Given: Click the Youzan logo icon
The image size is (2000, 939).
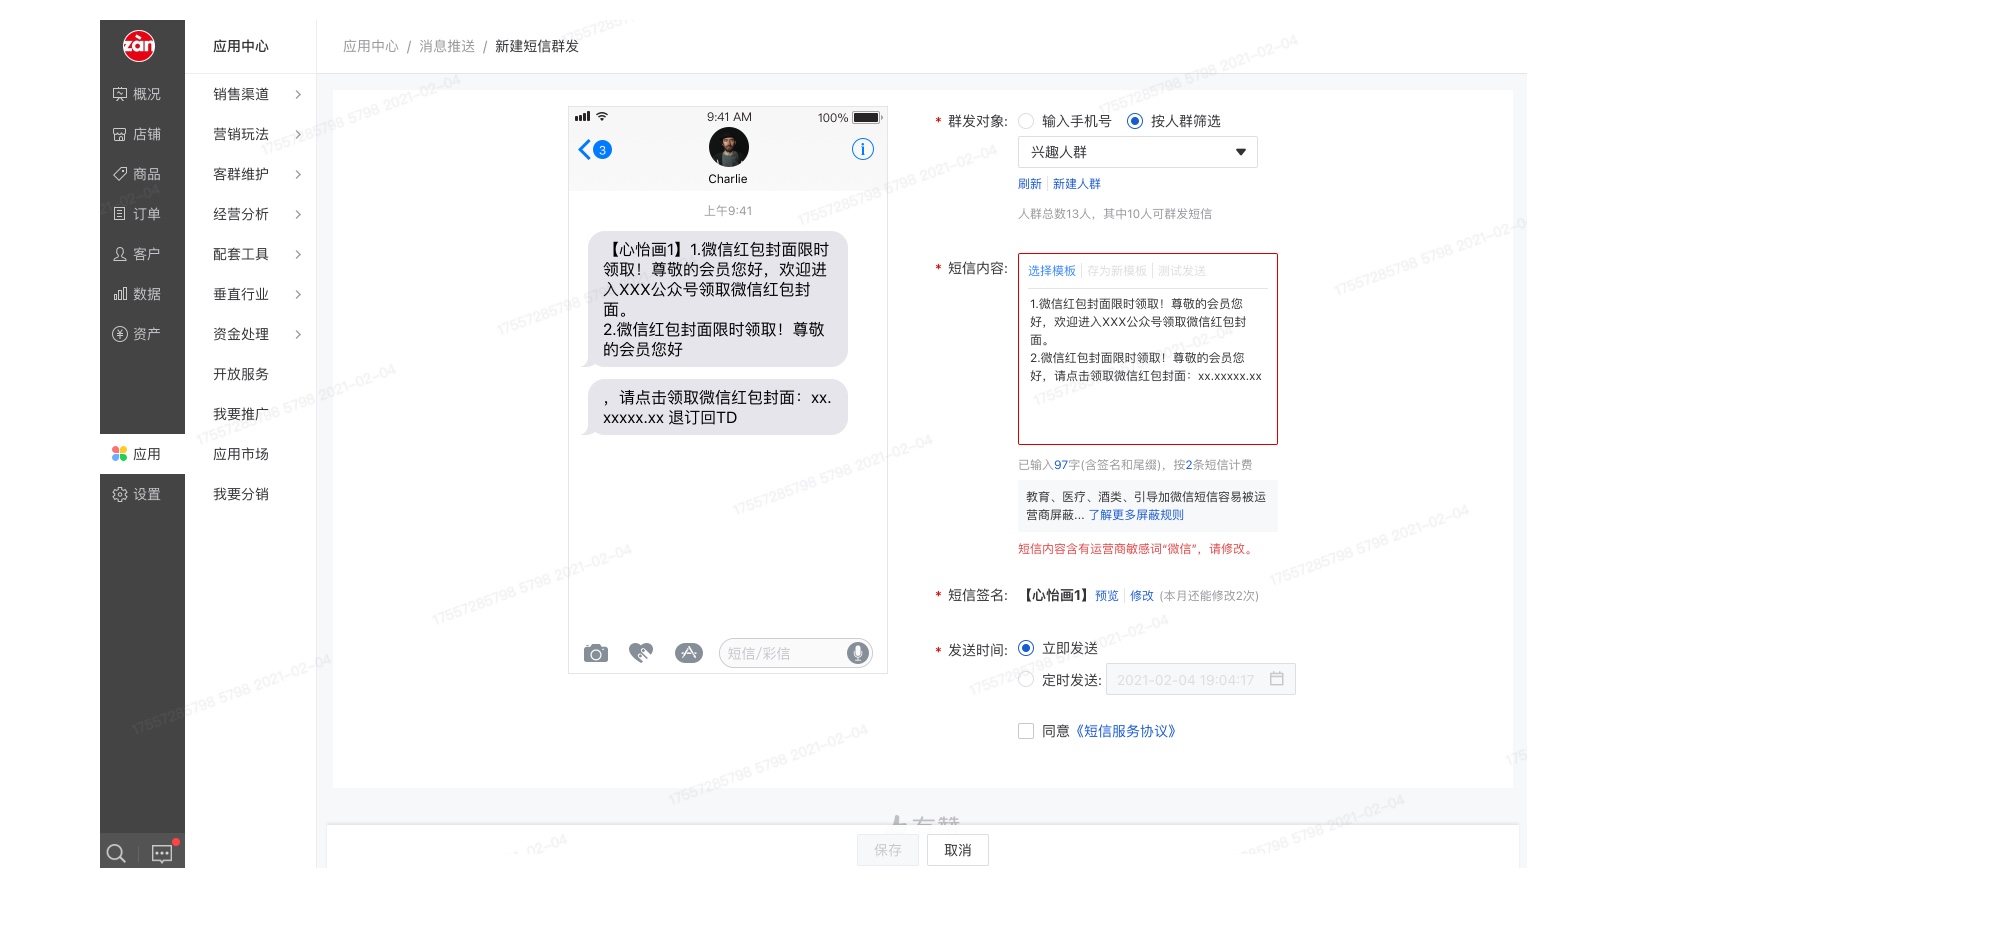Looking at the screenshot, I should pos(139,45).
